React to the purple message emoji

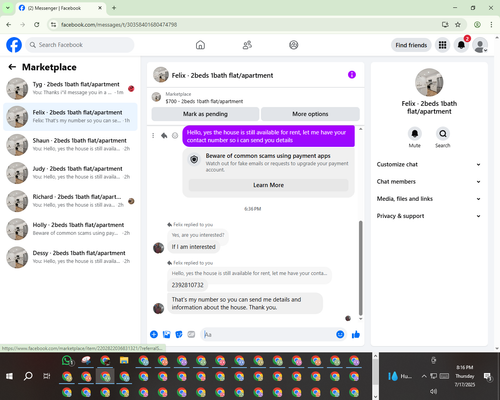point(175,135)
